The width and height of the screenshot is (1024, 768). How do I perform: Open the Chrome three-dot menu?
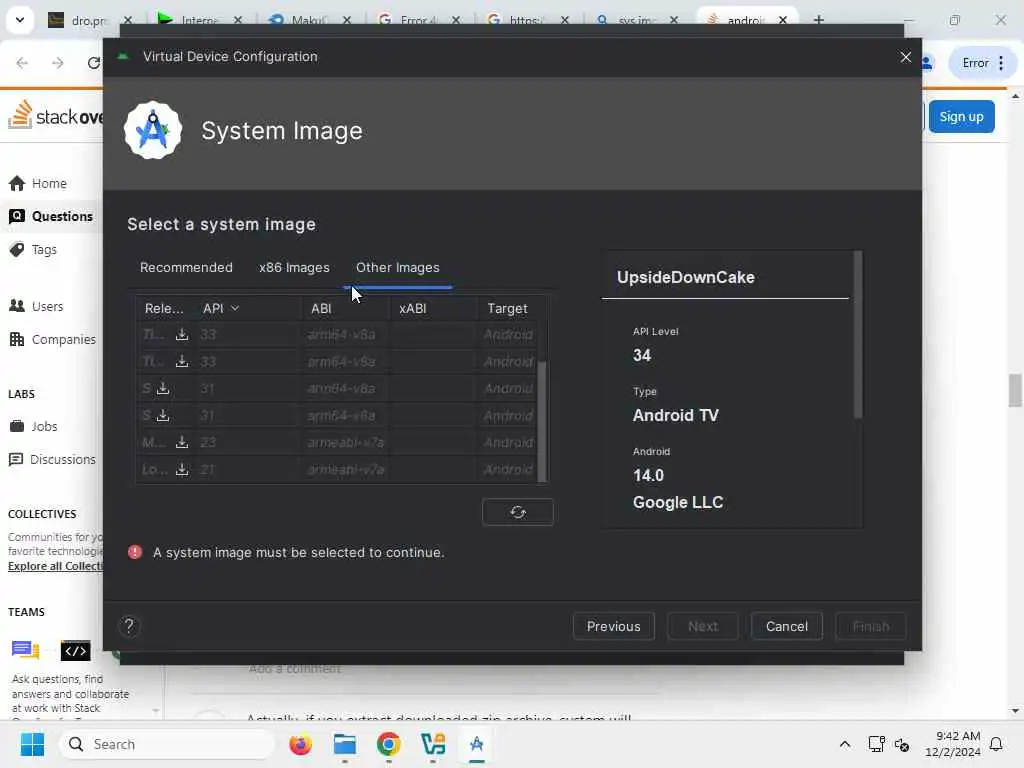pyautogui.click(x=1000, y=63)
